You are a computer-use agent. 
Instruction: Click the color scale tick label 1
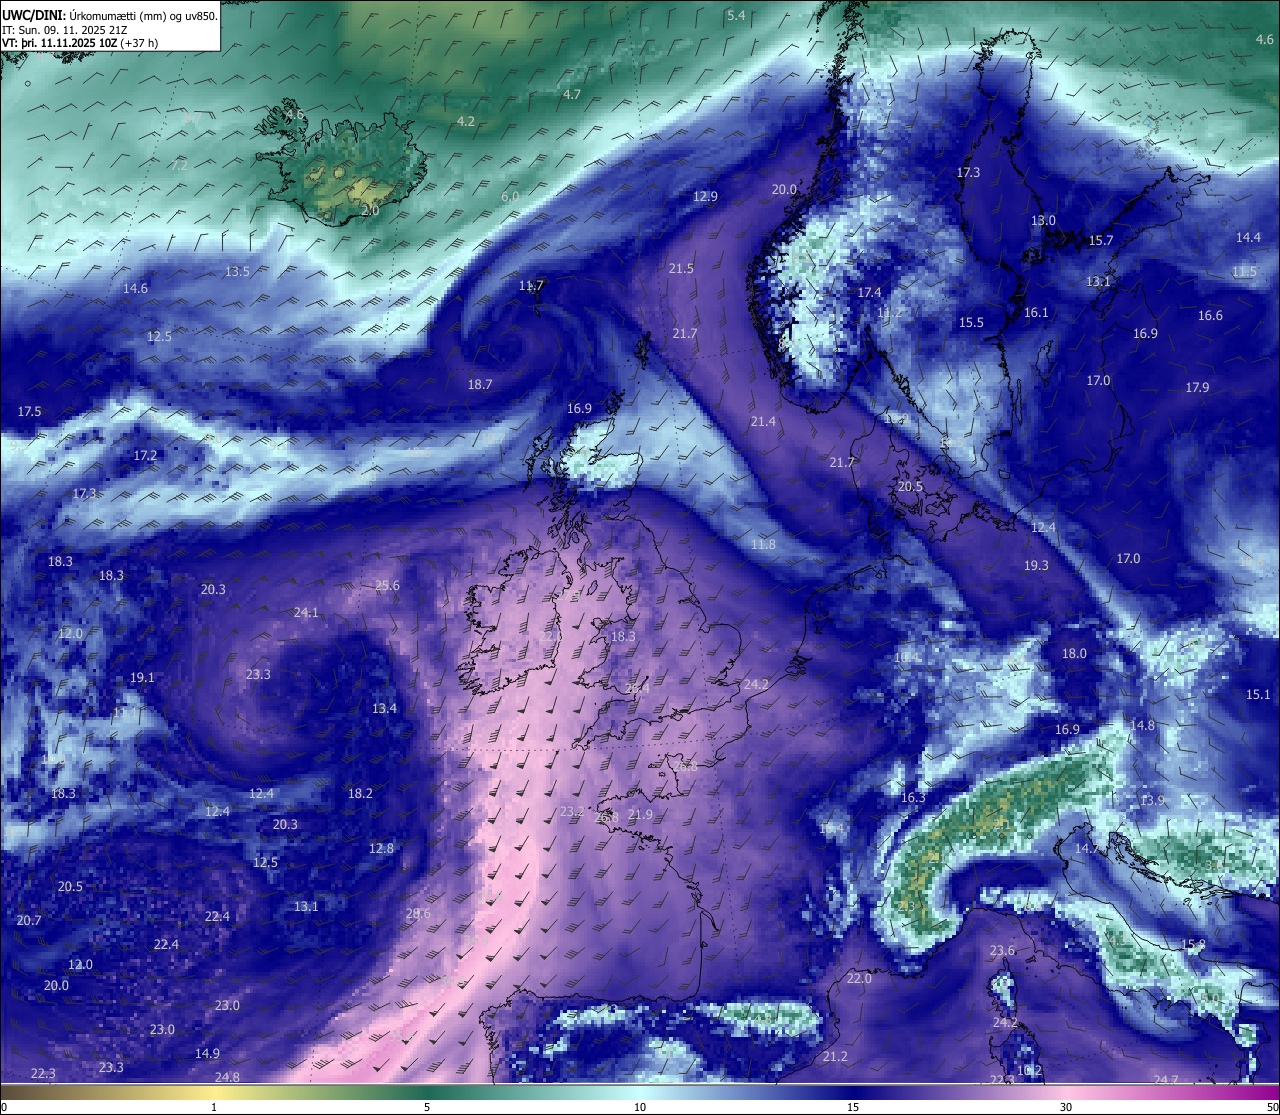click(x=214, y=1106)
